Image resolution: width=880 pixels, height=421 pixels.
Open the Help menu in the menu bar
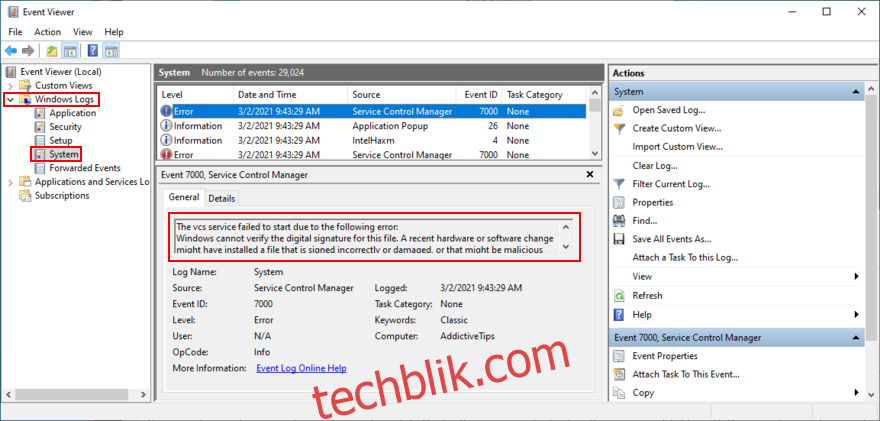[114, 32]
